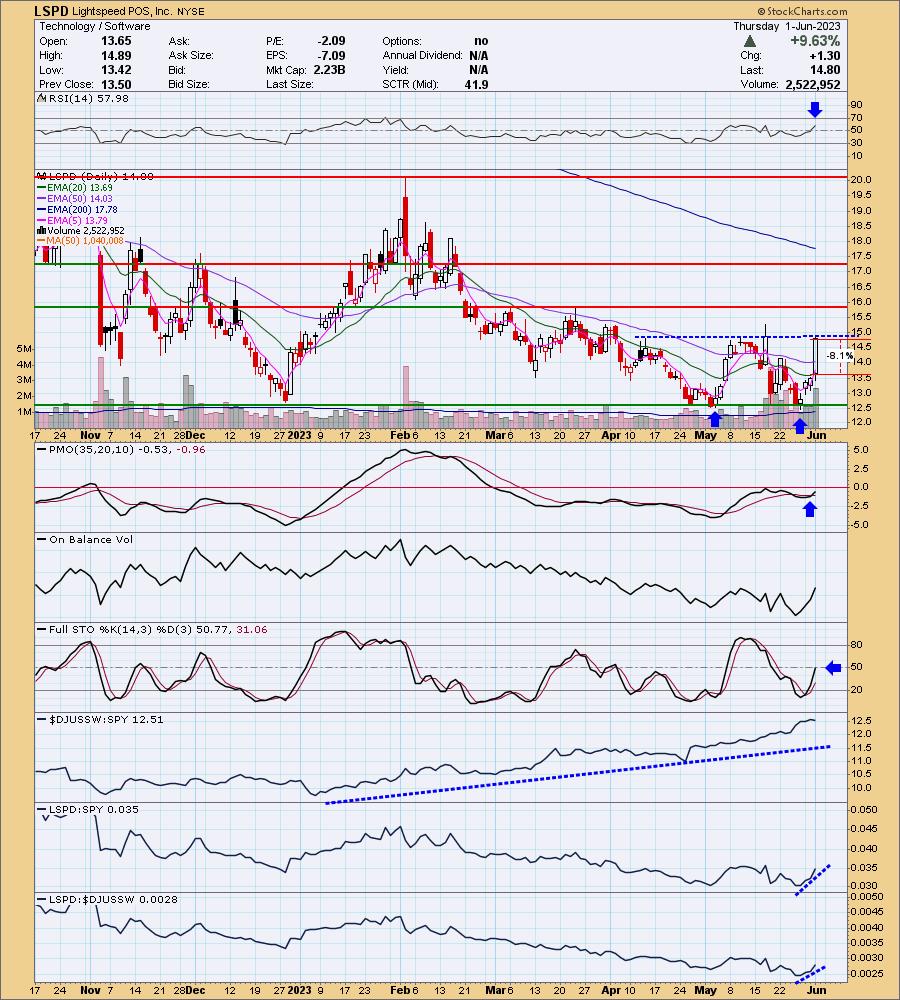Image resolution: width=900 pixels, height=1000 pixels.
Task: Select the High value 14.89
Action: (x=116, y=55)
